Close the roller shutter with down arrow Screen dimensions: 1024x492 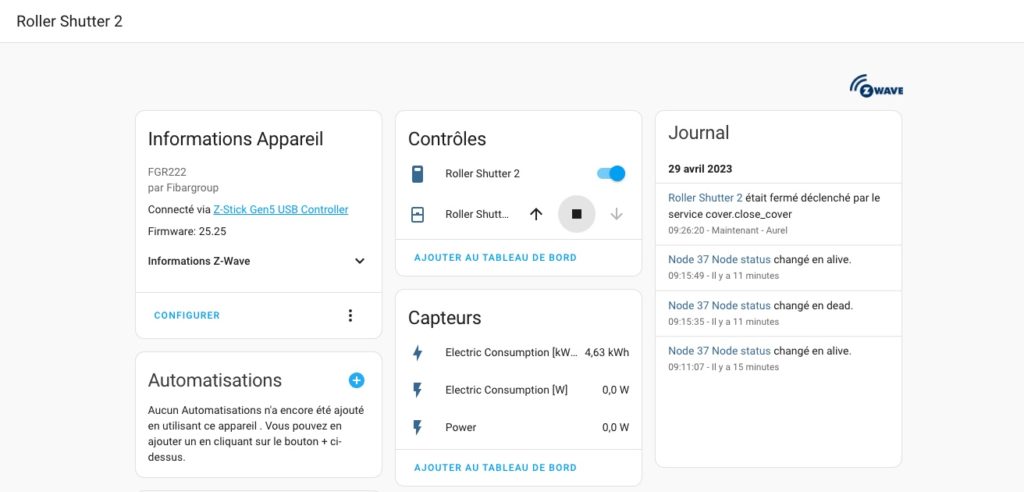click(x=616, y=214)
